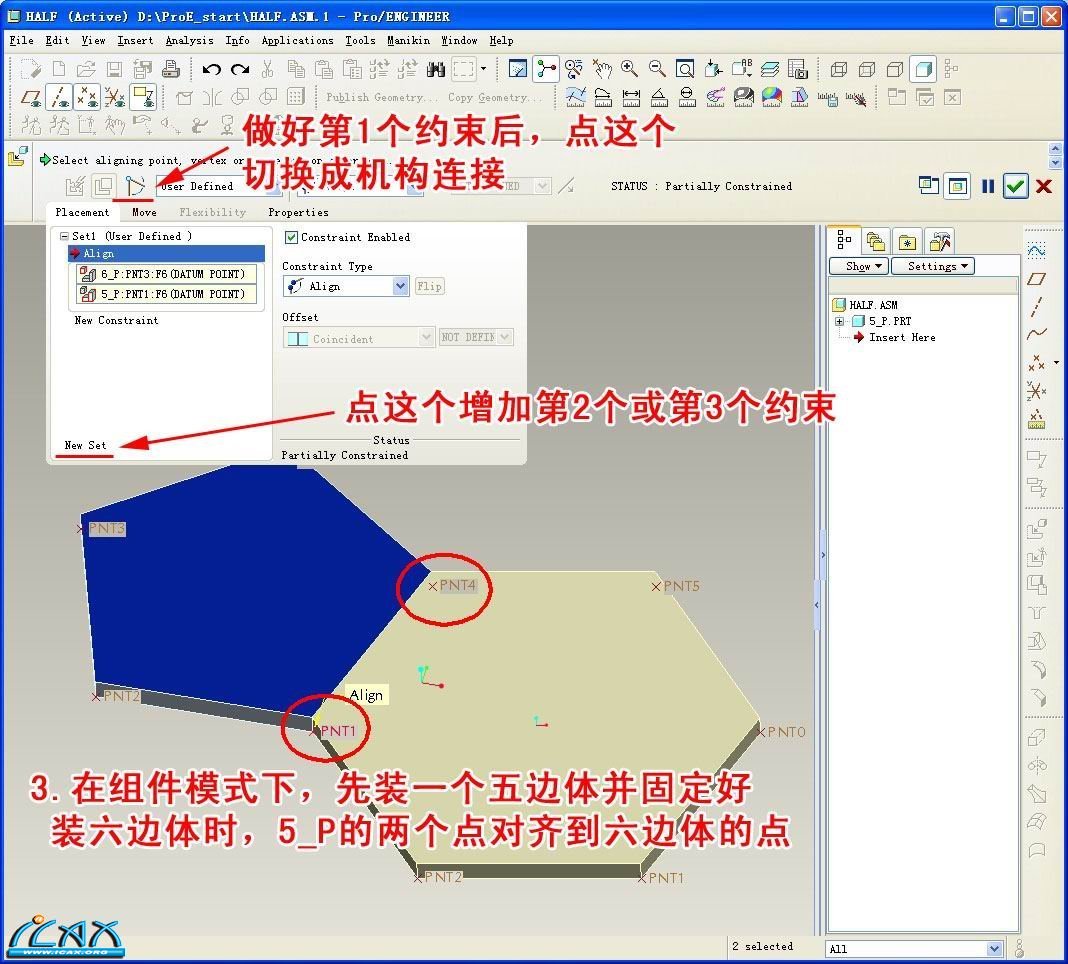The image size is (1068, 964).
Task: Click the Print icon in toolbar
Action: coord(170,69)
